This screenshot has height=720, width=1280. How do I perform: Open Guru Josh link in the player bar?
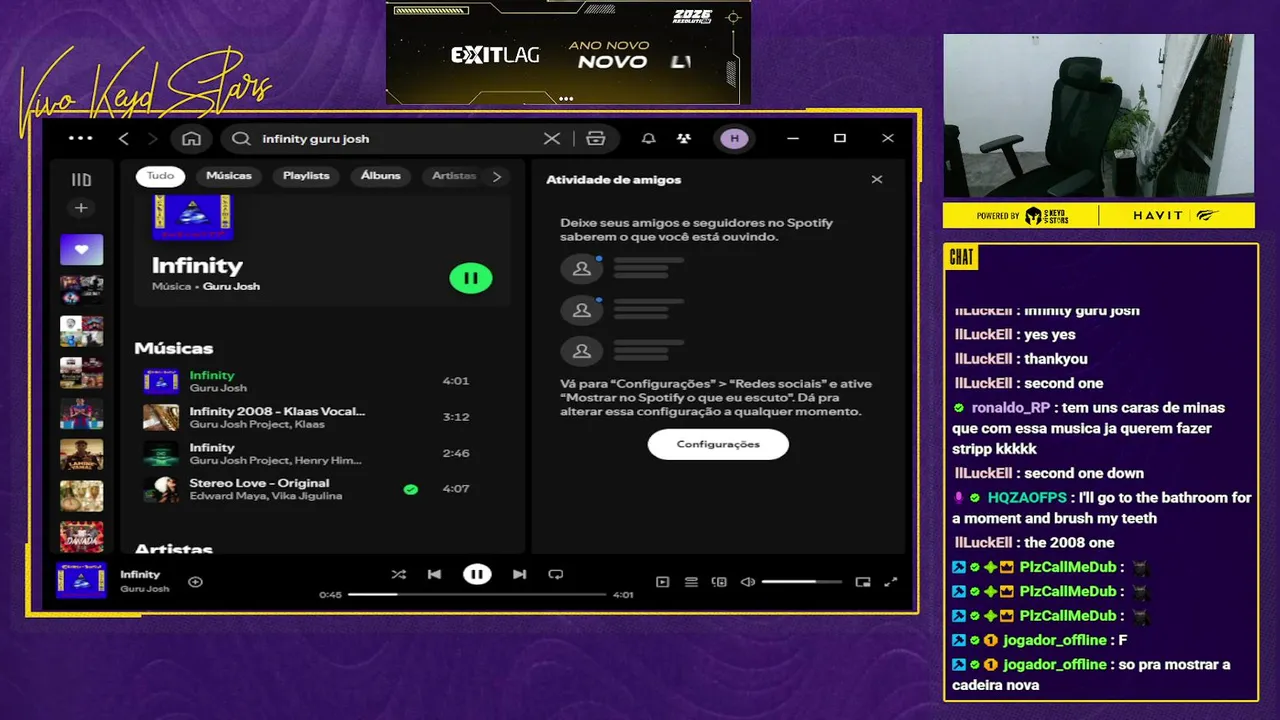tap(145, 589)
